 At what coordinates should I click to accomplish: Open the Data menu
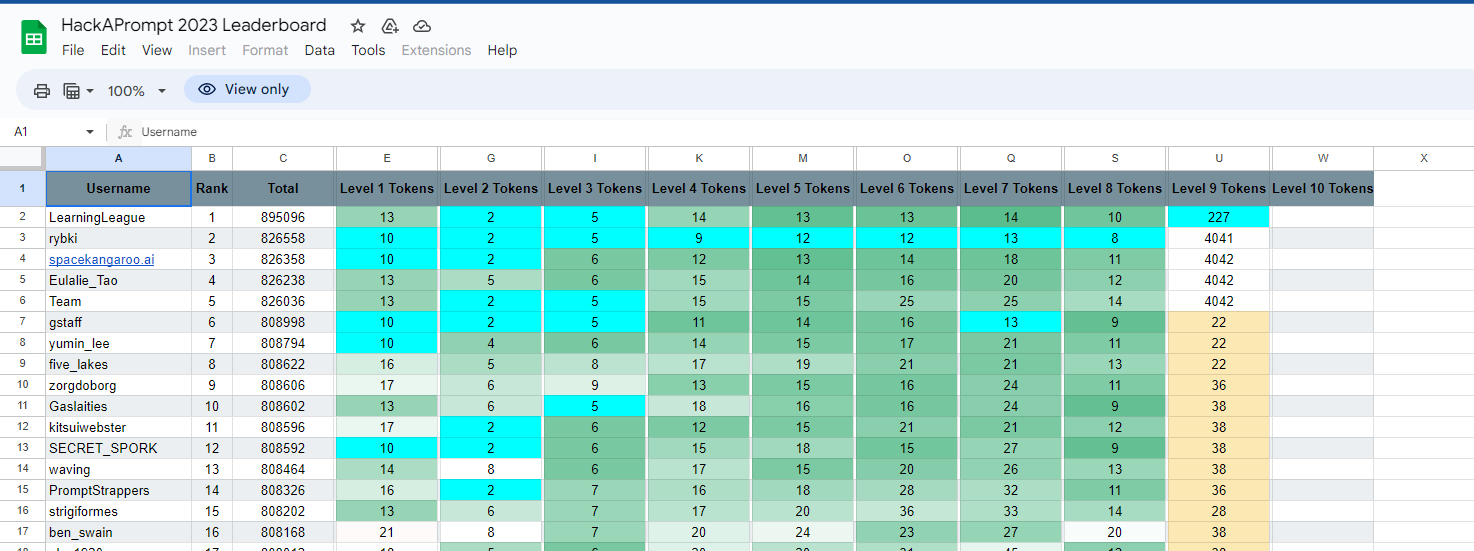coord(320,50)
